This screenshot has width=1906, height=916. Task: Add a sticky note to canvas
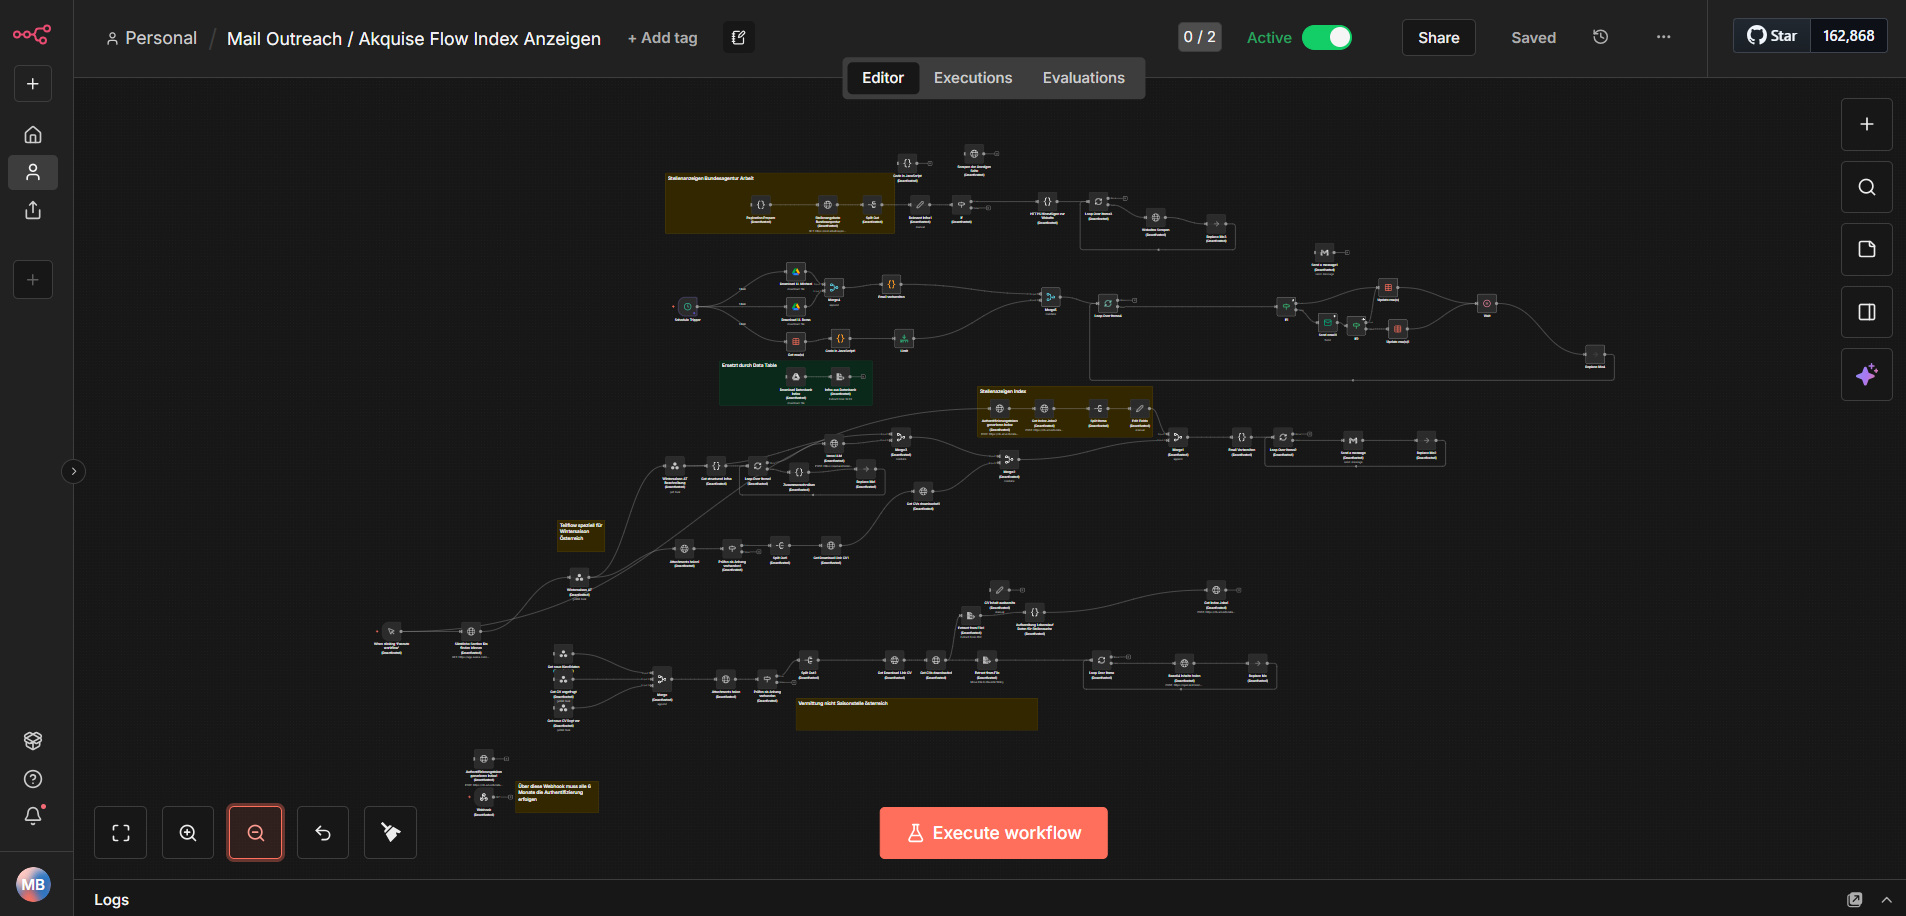tap(1866, 249)
